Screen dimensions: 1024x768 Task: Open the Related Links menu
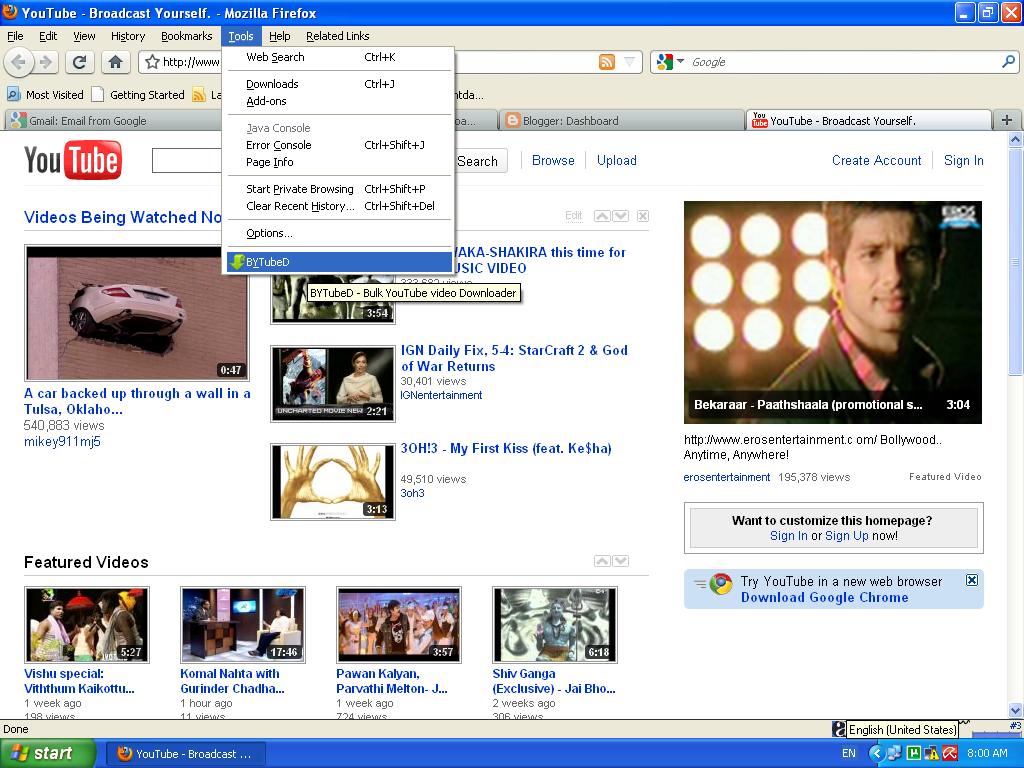338,36
